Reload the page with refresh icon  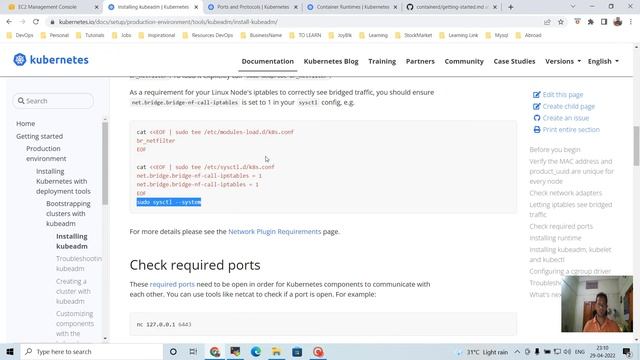pos(36,22)
